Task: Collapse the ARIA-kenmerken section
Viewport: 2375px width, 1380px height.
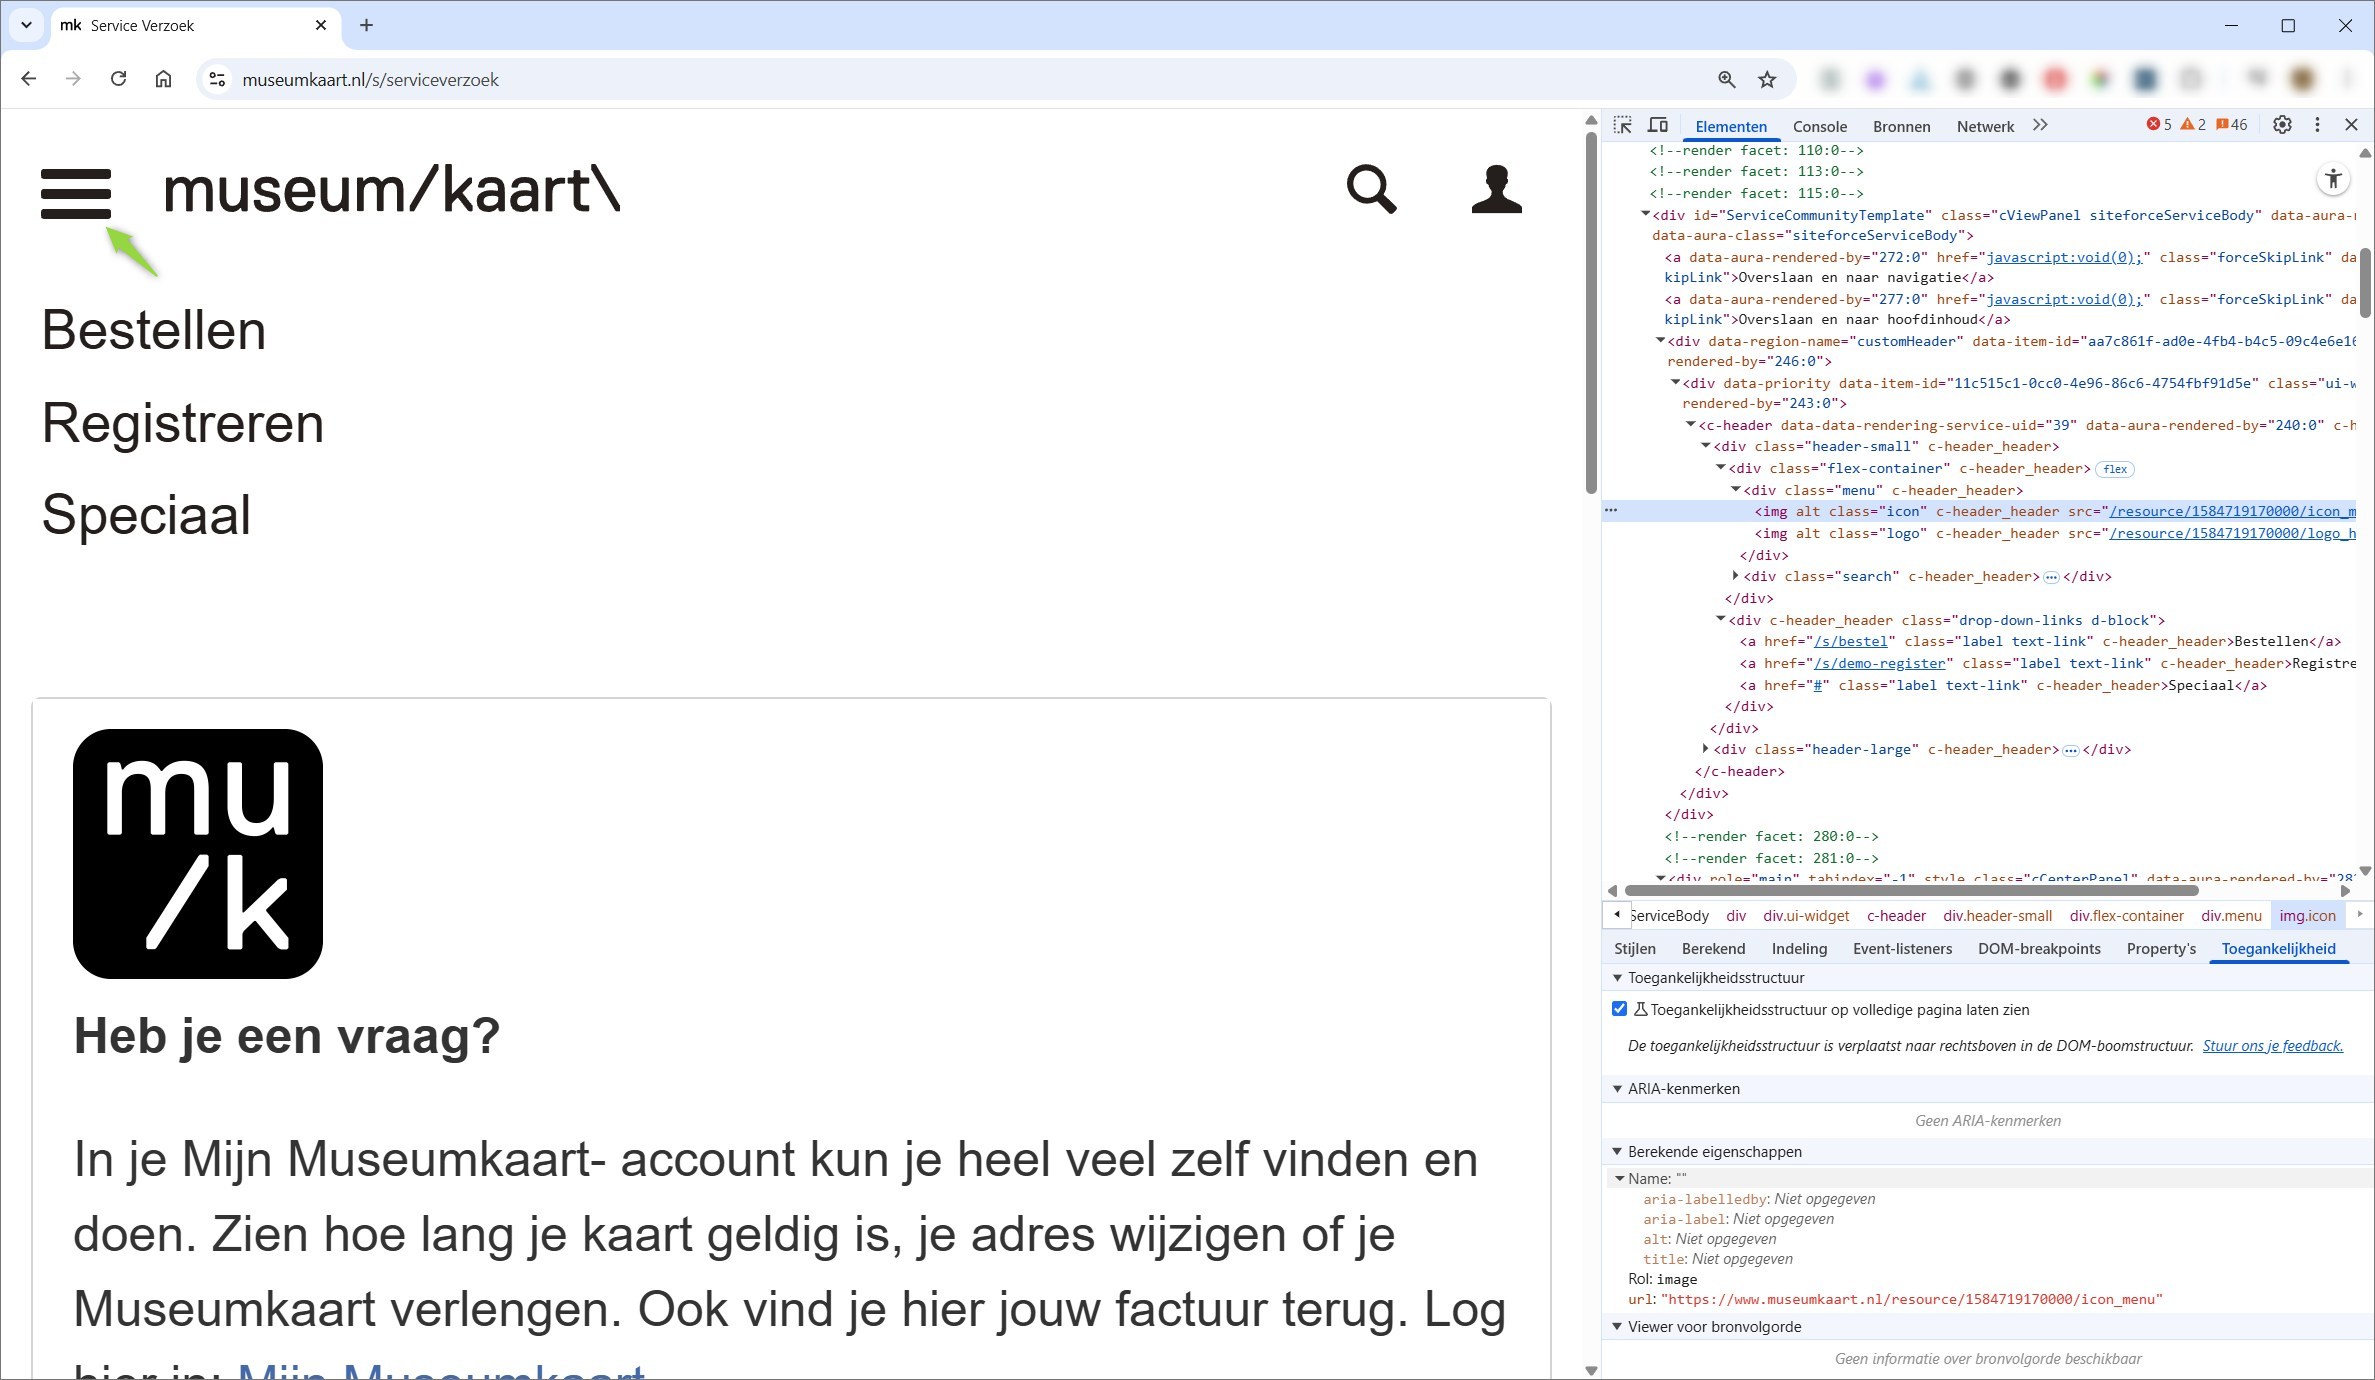Action: 1617,1089
